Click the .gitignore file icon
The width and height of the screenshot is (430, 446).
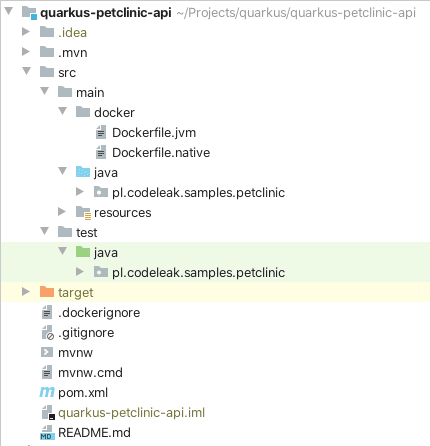click(47, 333)
